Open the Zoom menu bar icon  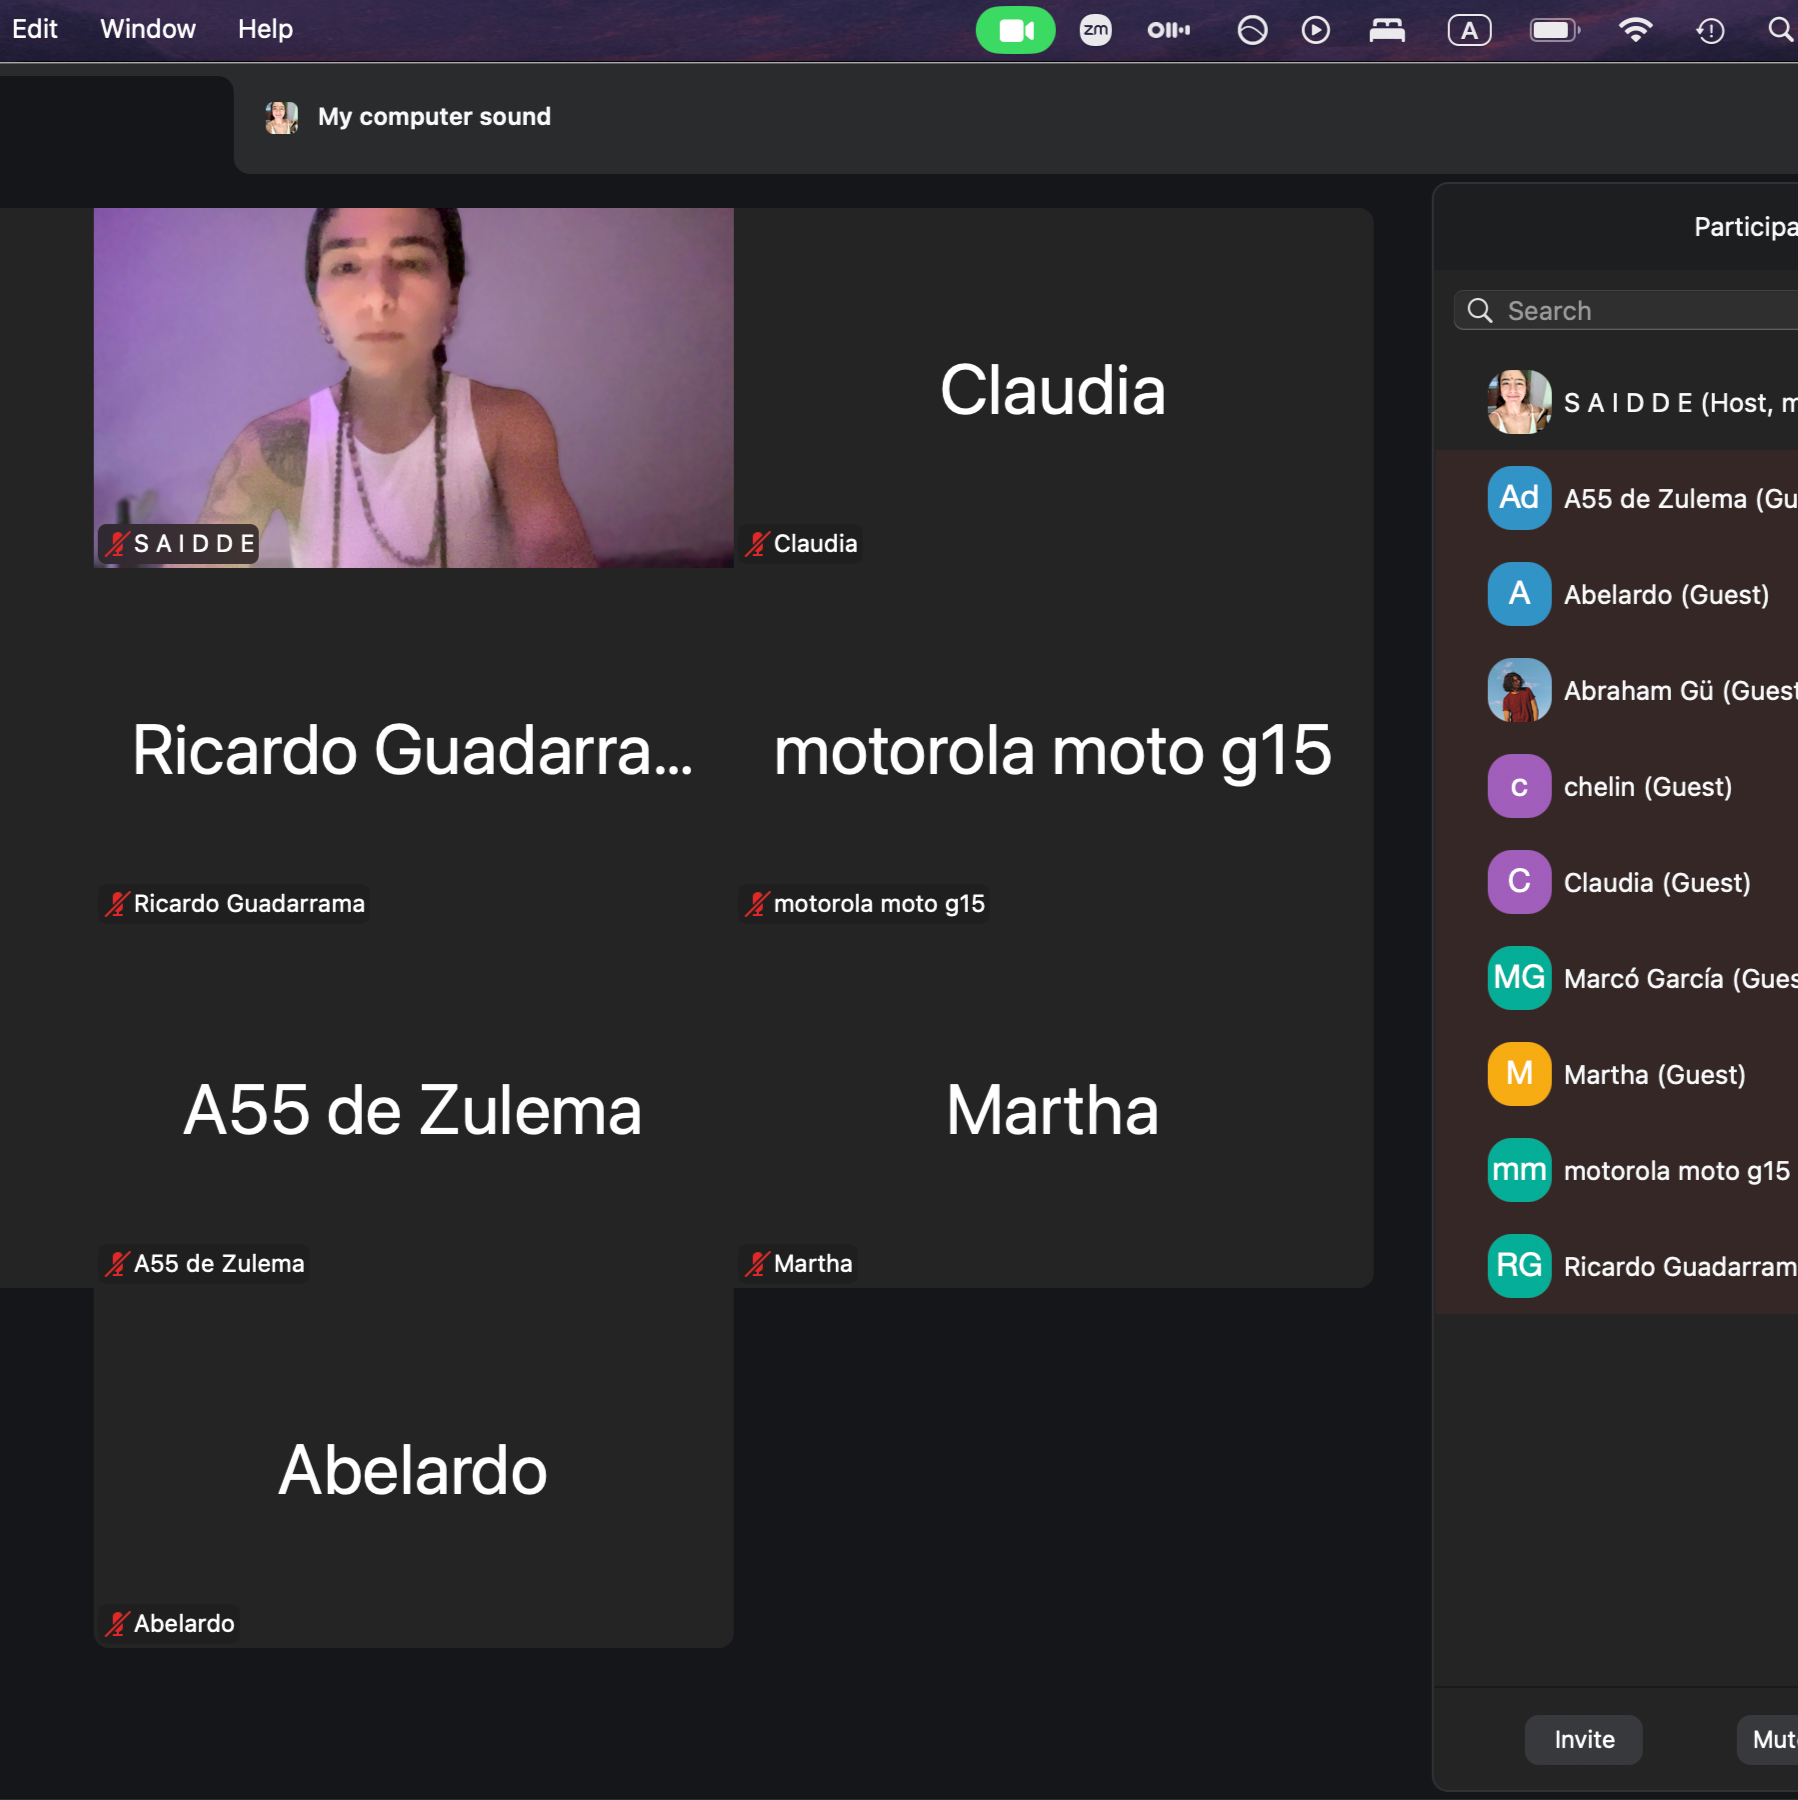point(1096,30)
